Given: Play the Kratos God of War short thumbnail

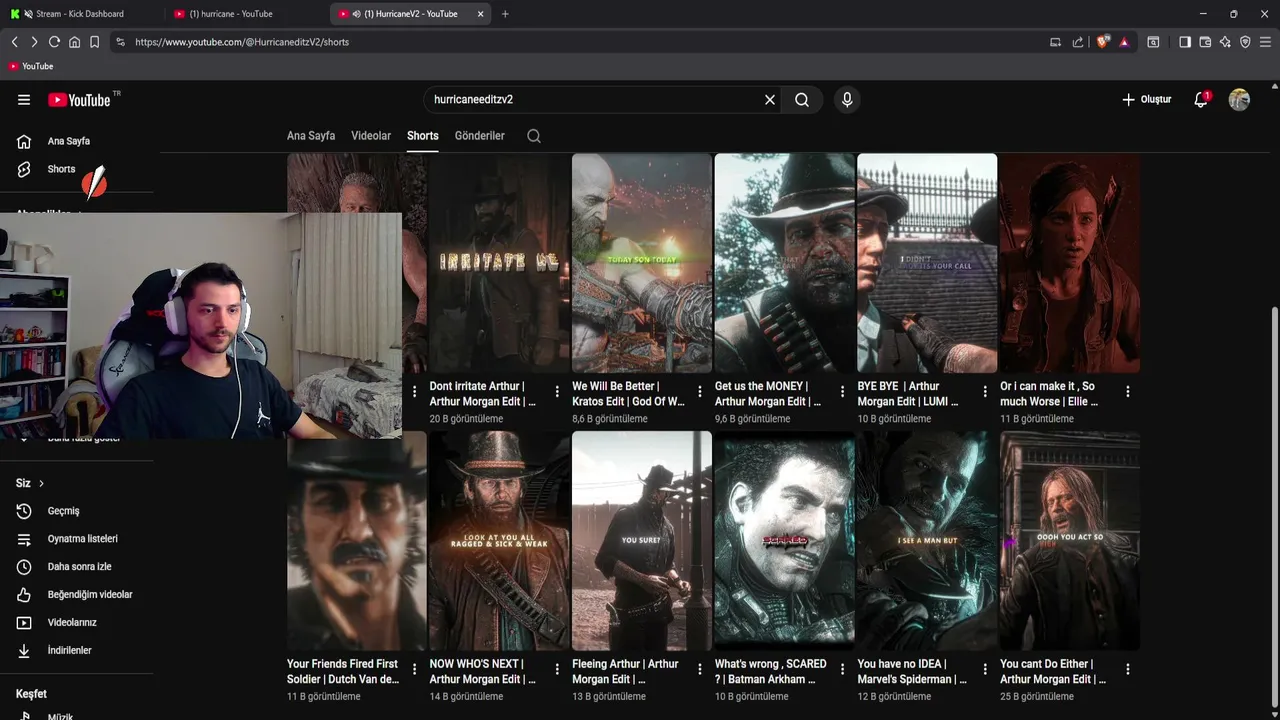Looking at the screenshot, I should (642, 263).
